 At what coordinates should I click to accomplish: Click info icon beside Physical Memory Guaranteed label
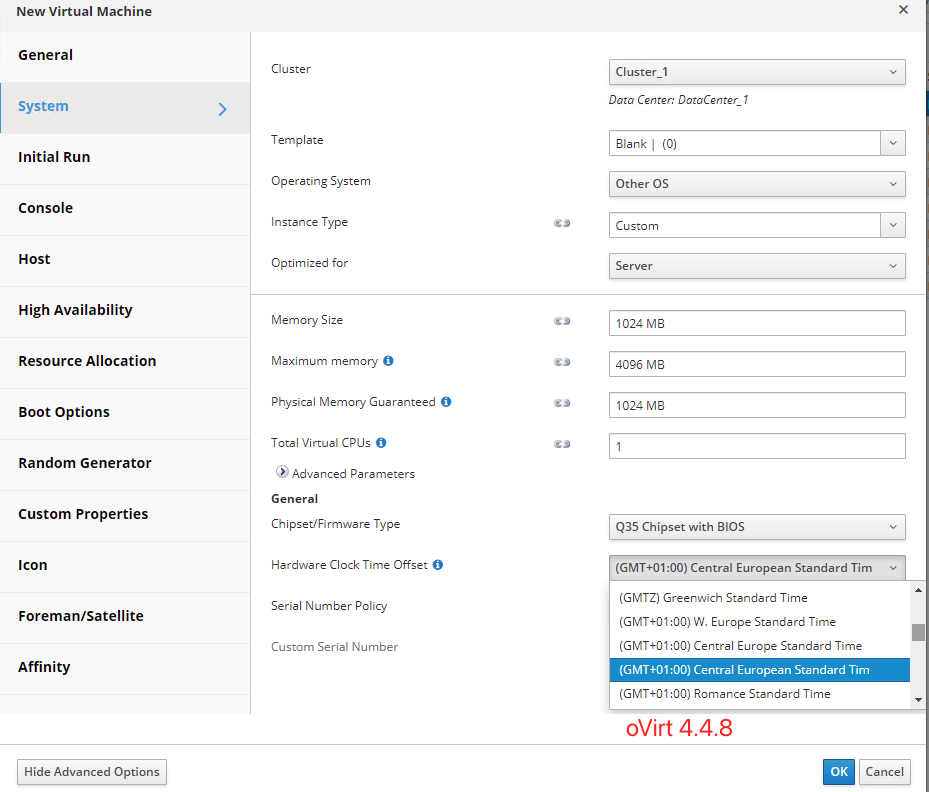[x=446, y=402]
